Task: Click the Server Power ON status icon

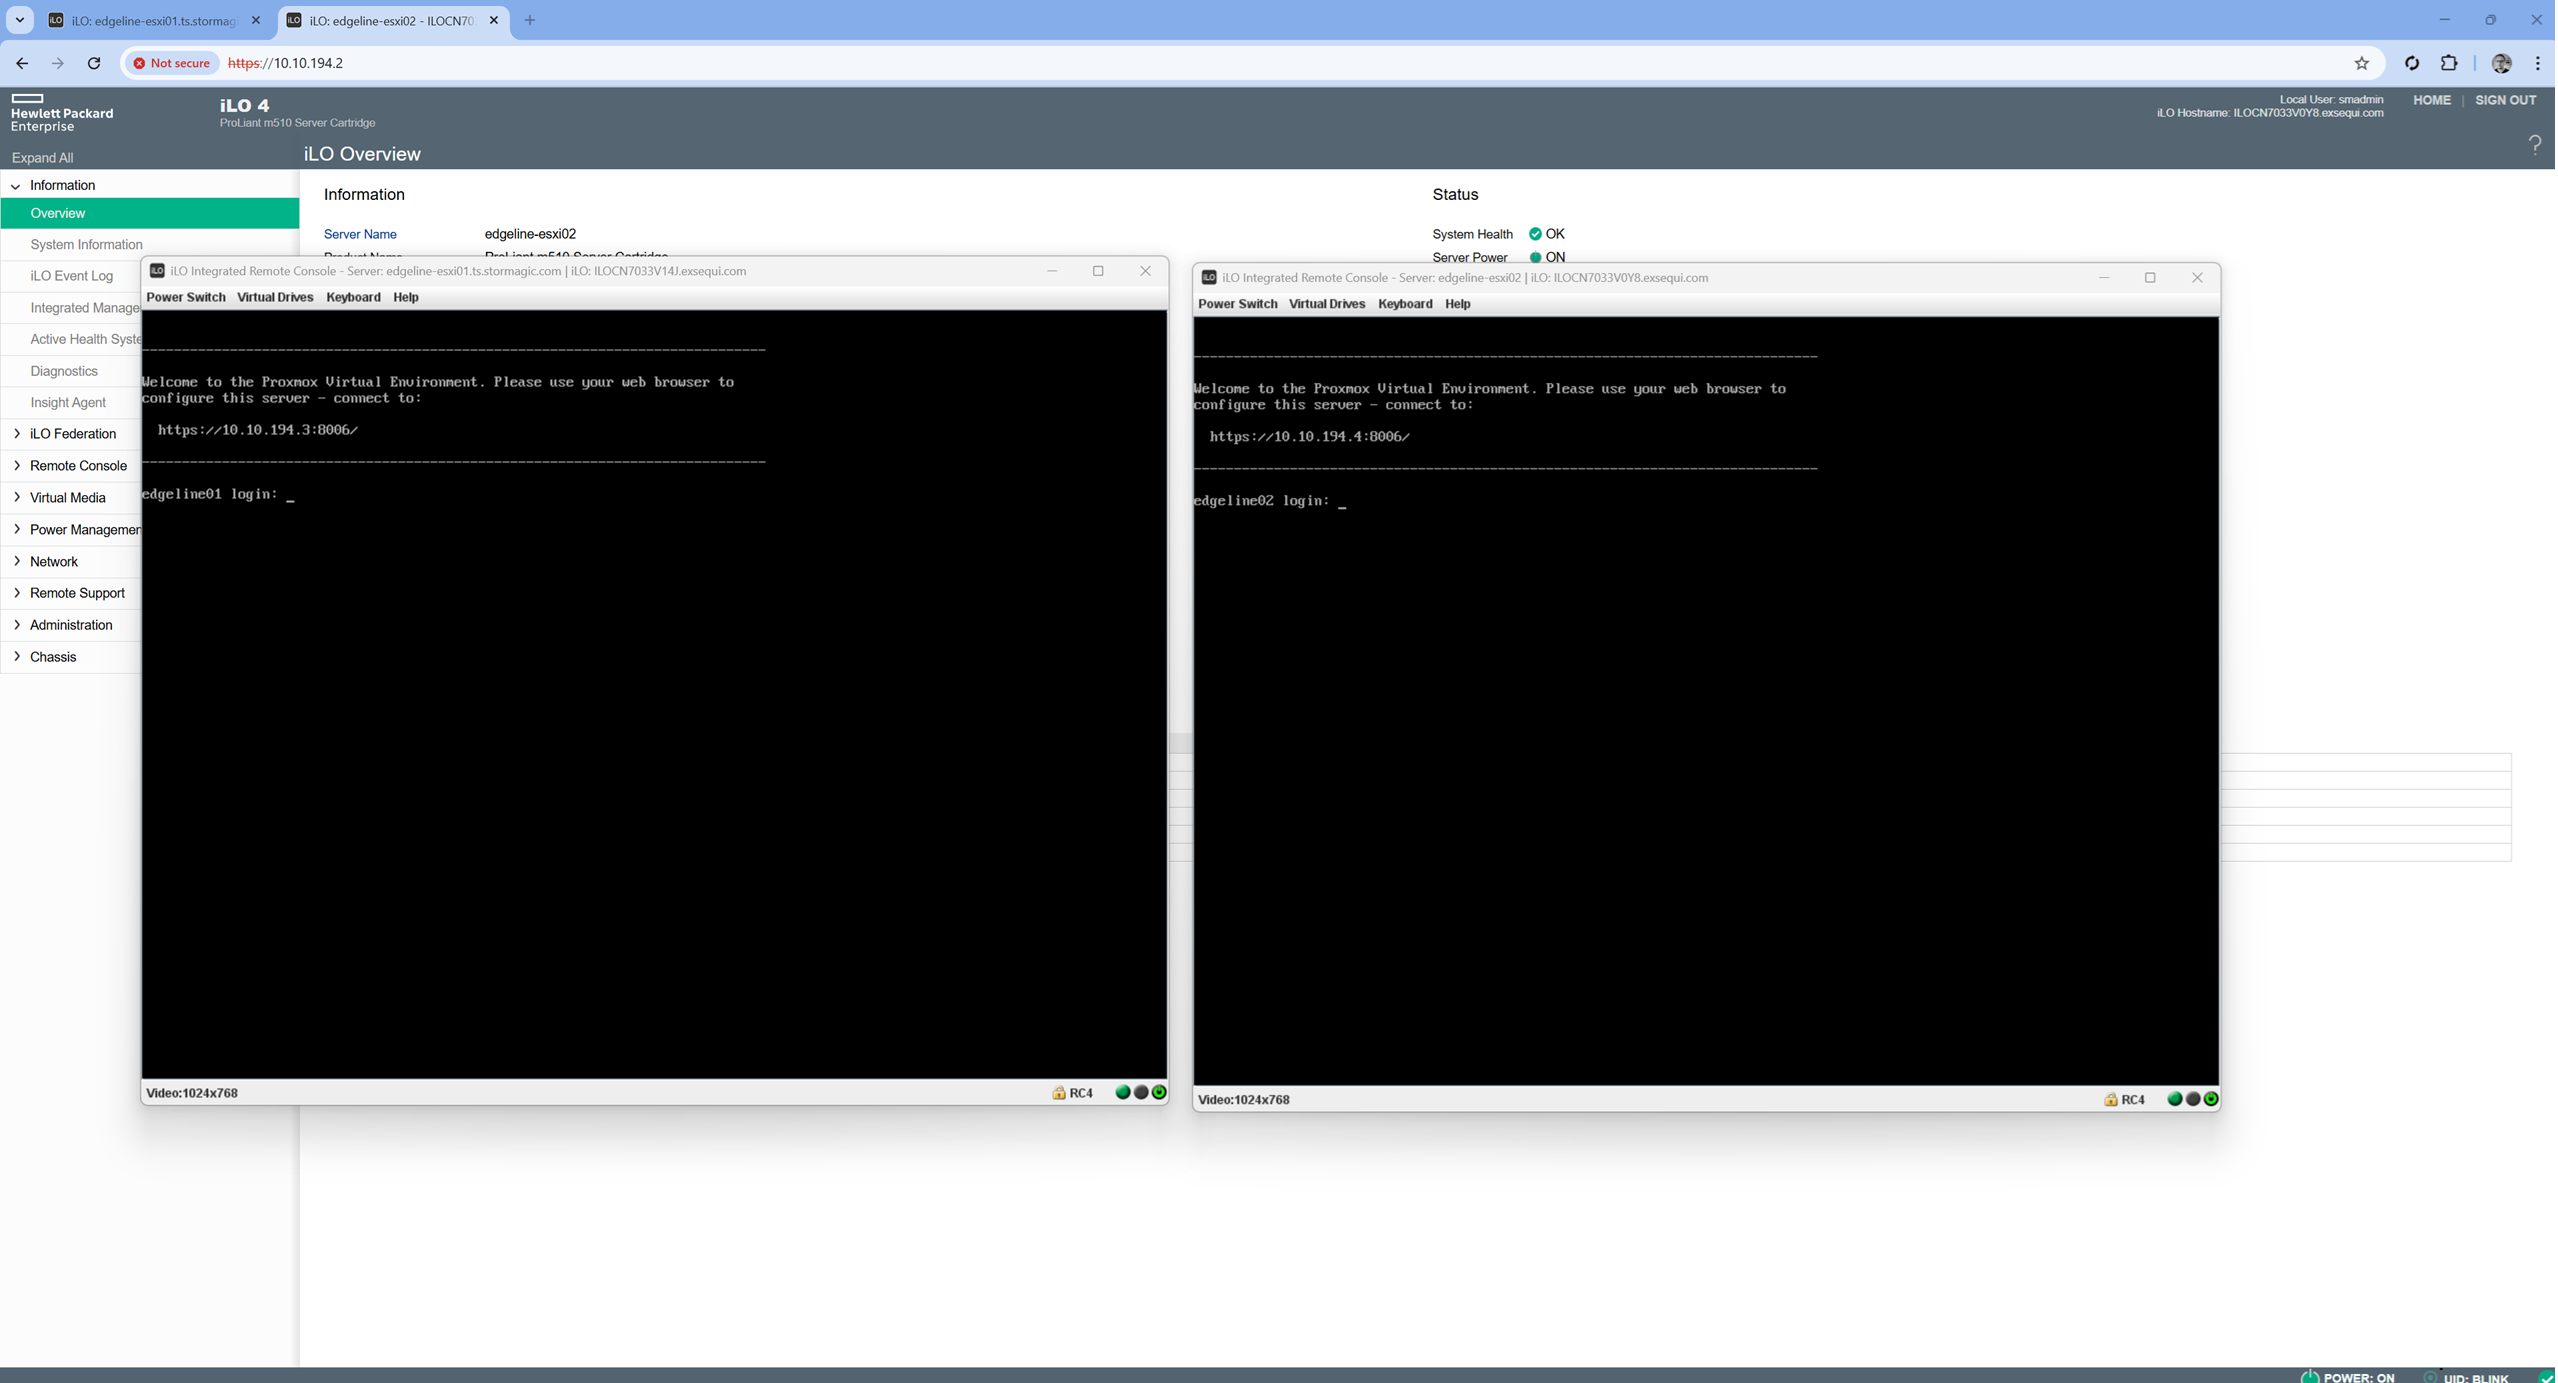Action: point(1535,257)
